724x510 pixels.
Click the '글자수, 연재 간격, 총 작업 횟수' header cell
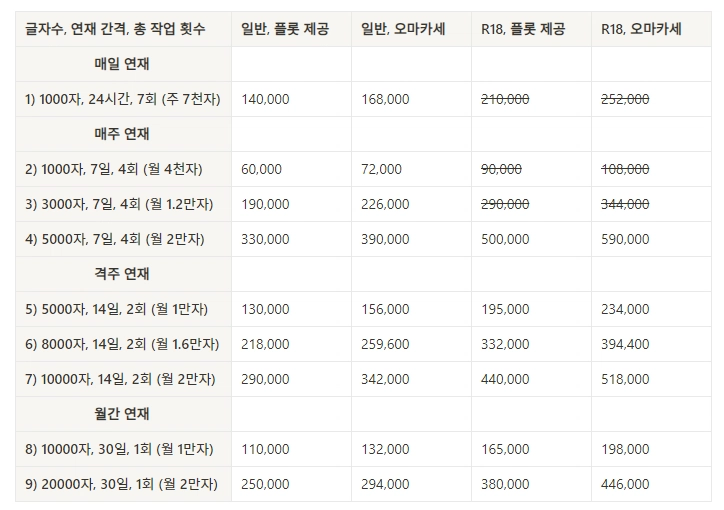pos(115,29)
